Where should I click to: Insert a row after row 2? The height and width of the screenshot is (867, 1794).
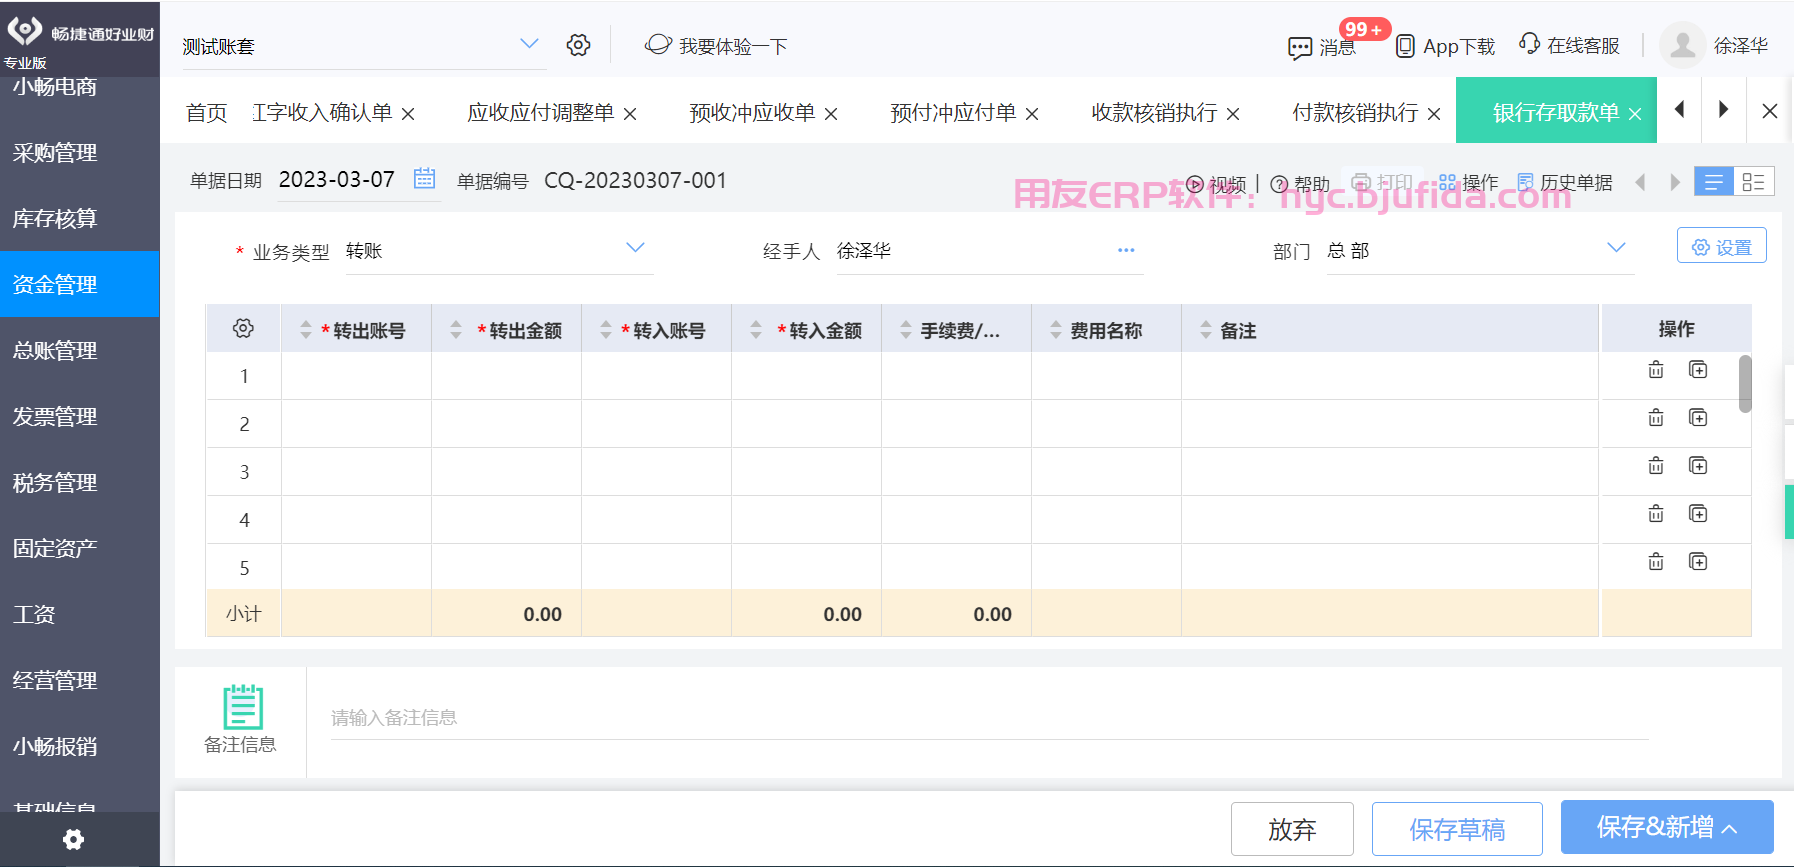[x=1698, y=418]
